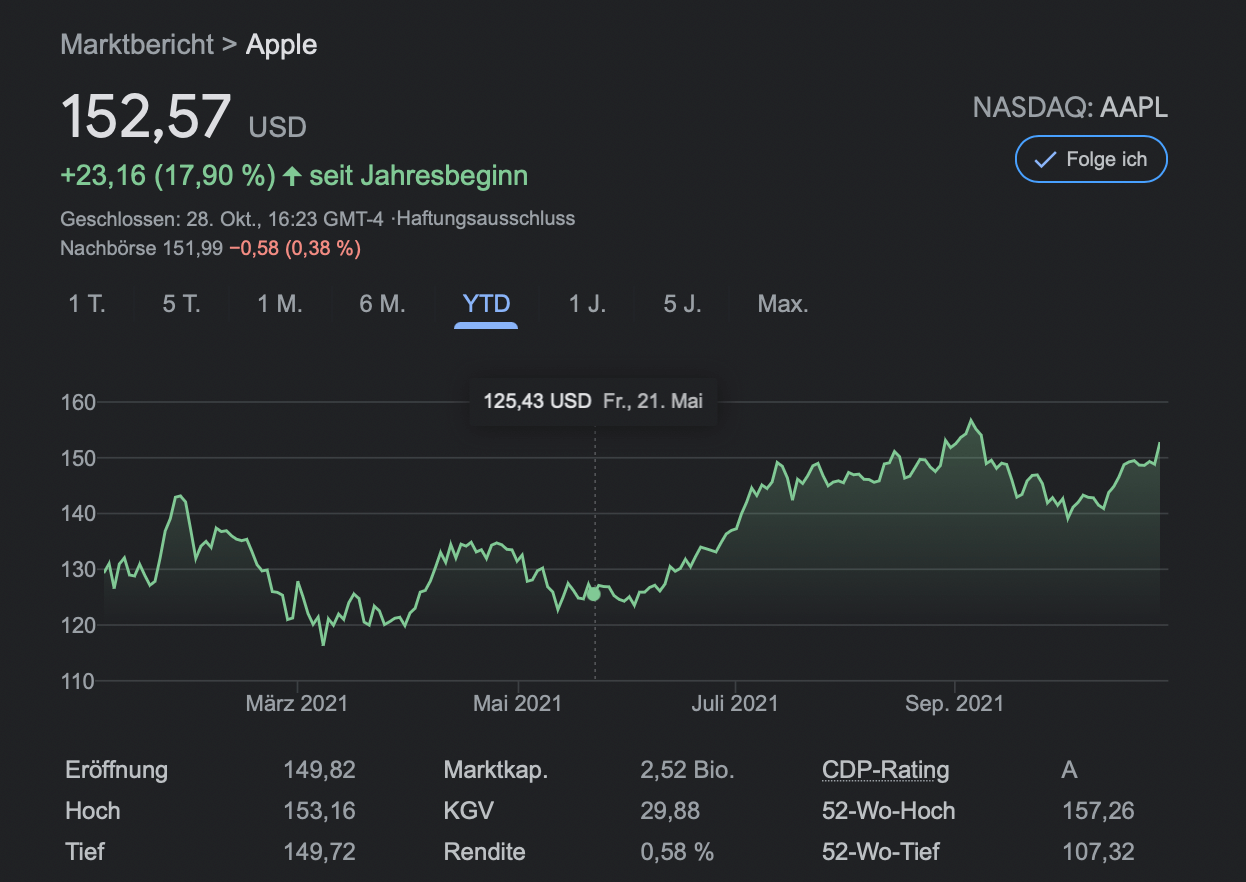Click the Apple breadcrumb title
The image size is (1246, 882).
[x=282, y=45]
